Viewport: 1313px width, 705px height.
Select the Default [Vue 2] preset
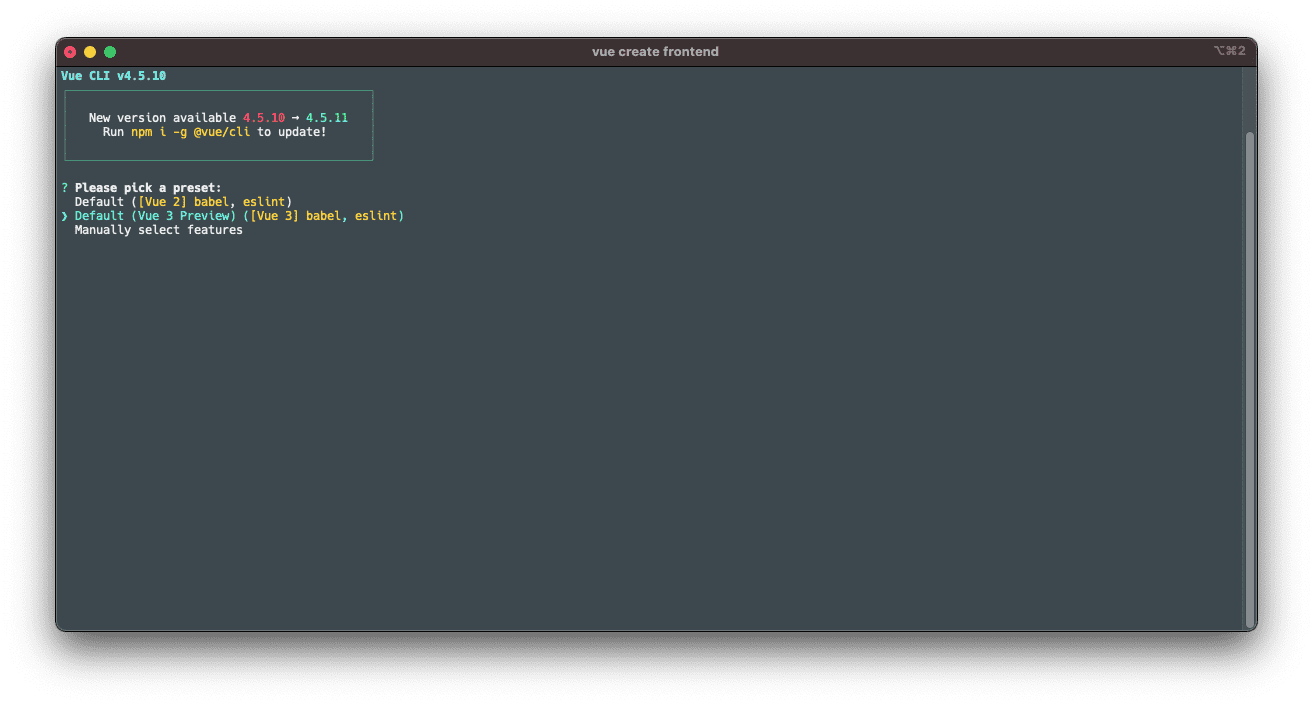[183, 201]
